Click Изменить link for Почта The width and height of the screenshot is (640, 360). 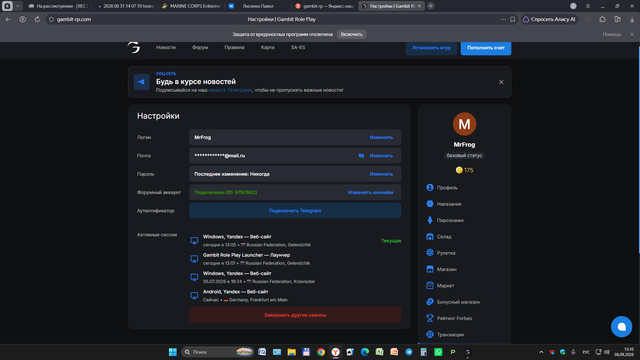[x=381, y=156]
